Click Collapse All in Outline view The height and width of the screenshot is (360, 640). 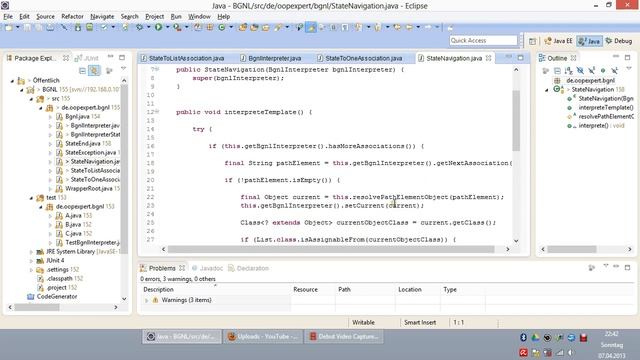pos(557,71)
